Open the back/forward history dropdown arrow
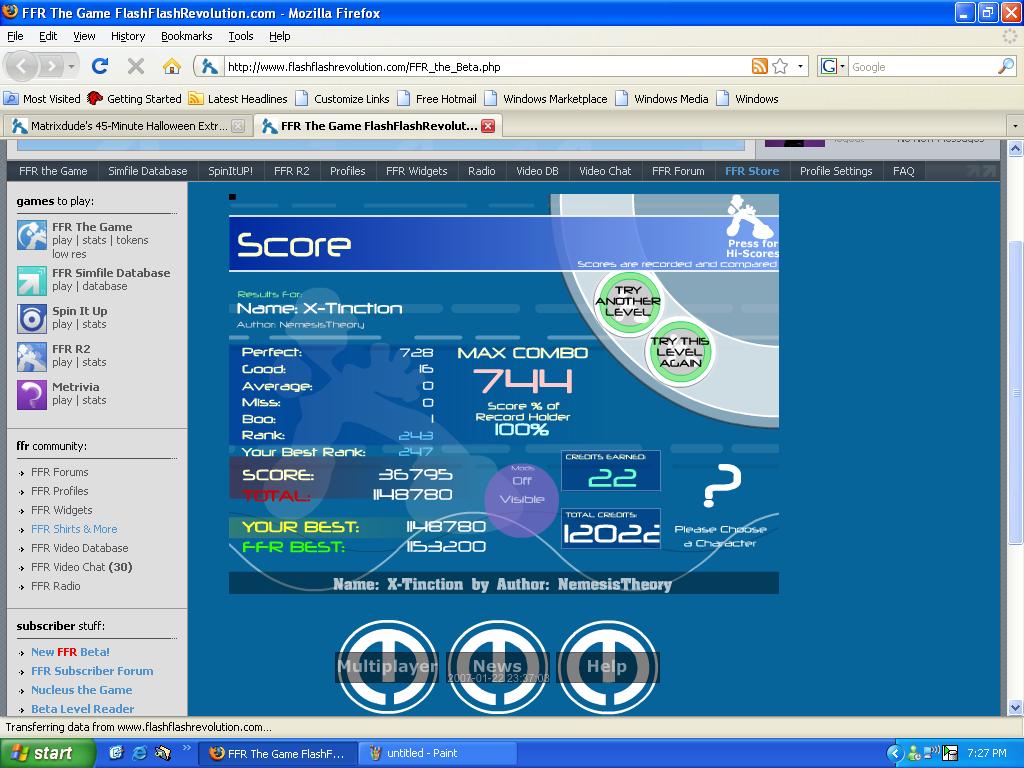Screen dimensions: 1024x768 (71, 66)
